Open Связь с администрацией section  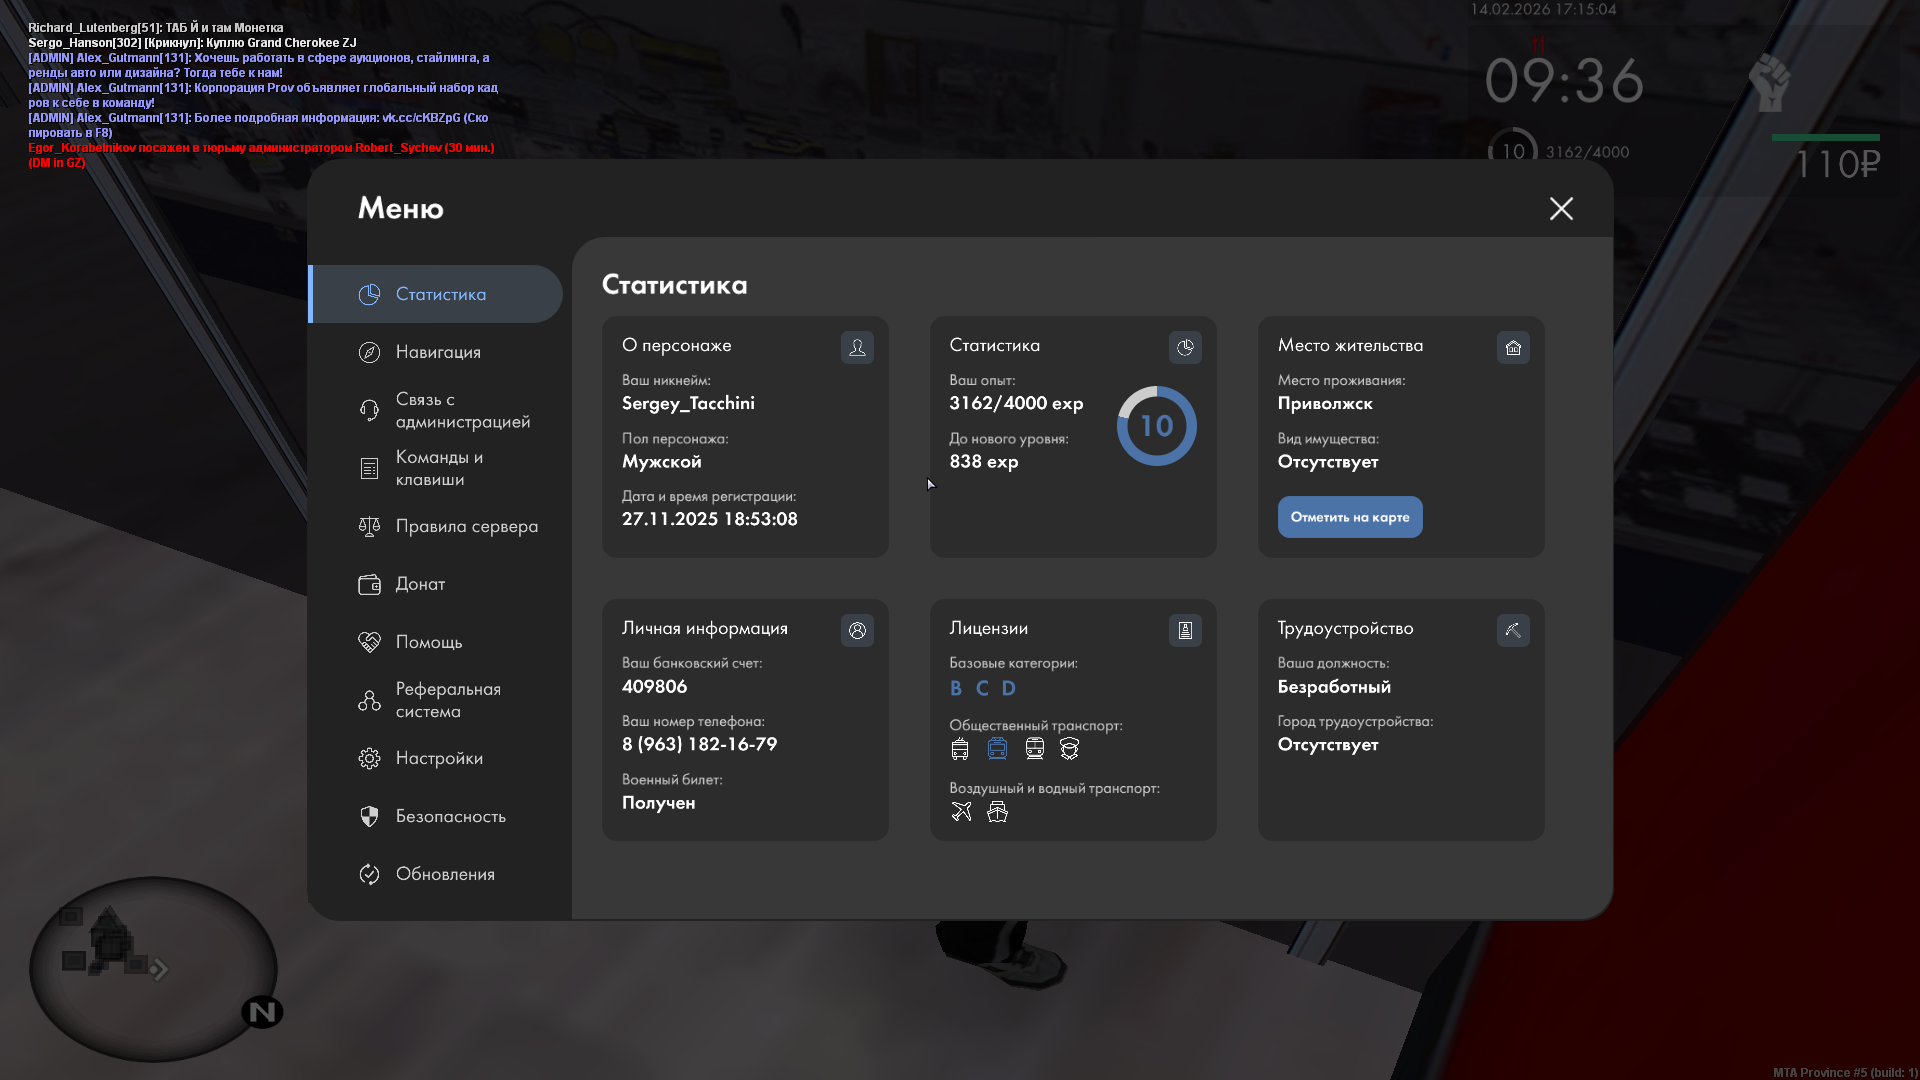coord(462,410)
